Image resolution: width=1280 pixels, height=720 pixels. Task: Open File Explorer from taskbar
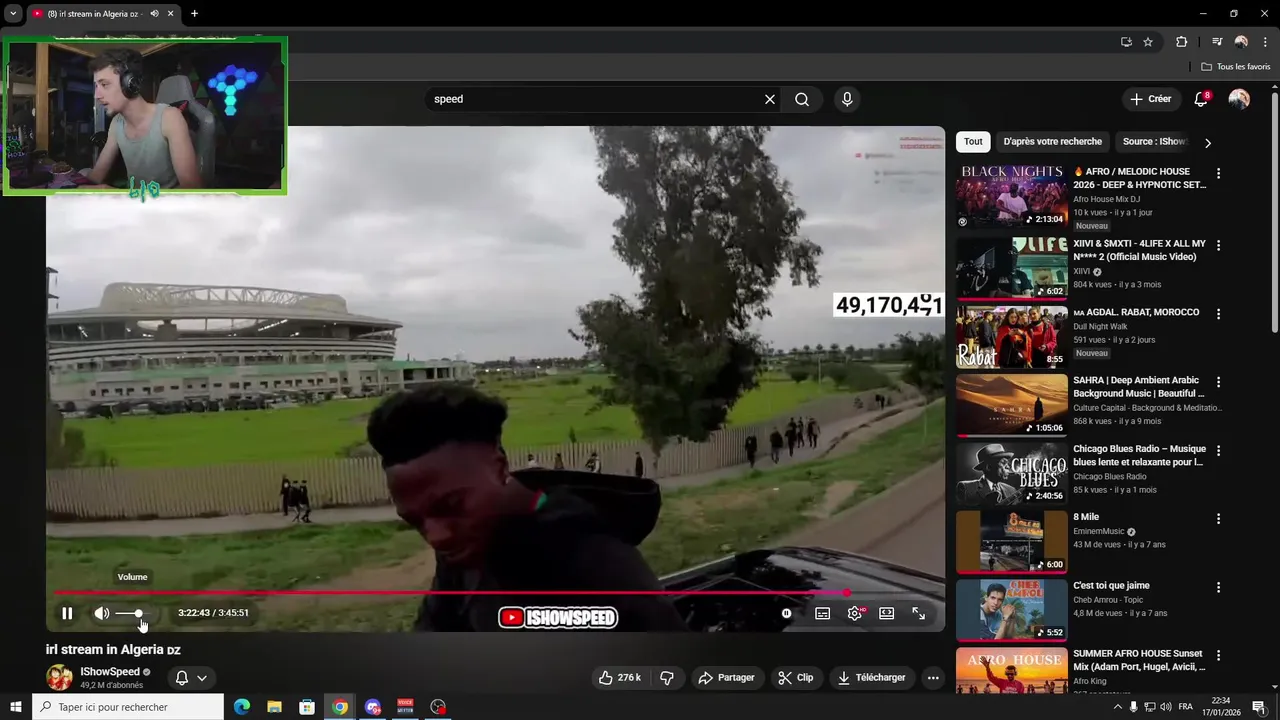point(274,707)
